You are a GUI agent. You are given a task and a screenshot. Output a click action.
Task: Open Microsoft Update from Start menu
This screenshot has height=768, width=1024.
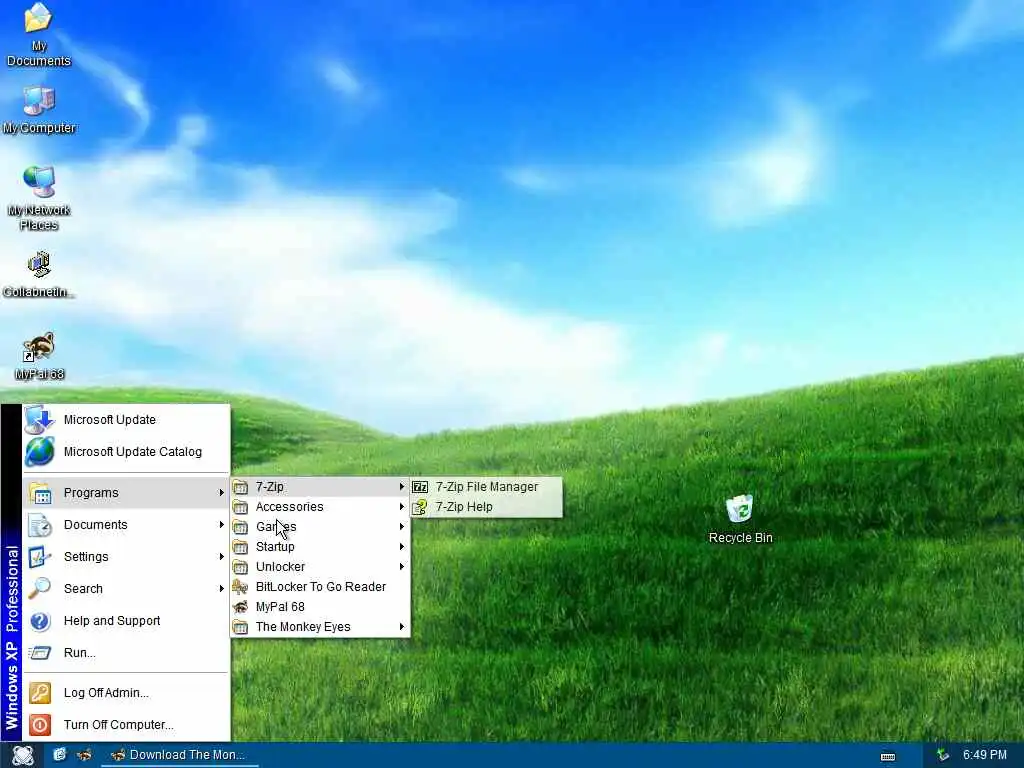coord(127,419)
